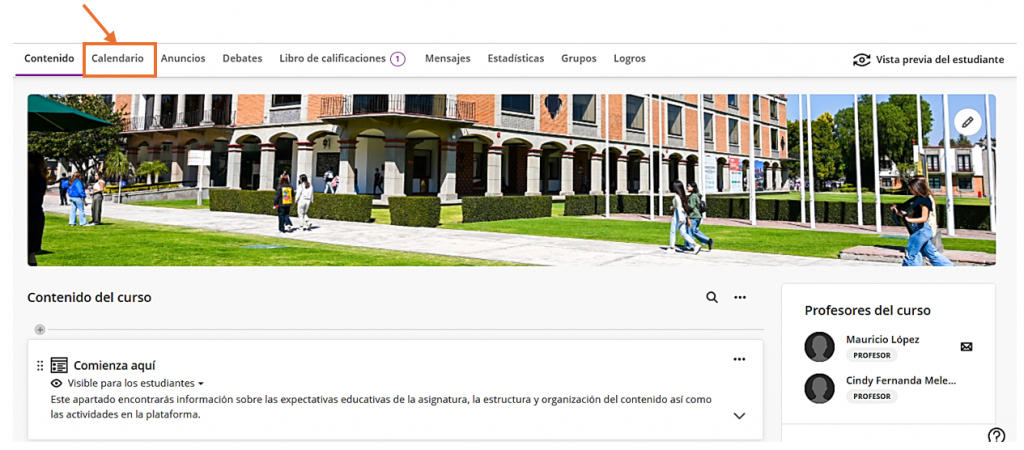The image size is (1024, 450).
Task: Open the Comienza aquí item
Action: pos(114,366)
